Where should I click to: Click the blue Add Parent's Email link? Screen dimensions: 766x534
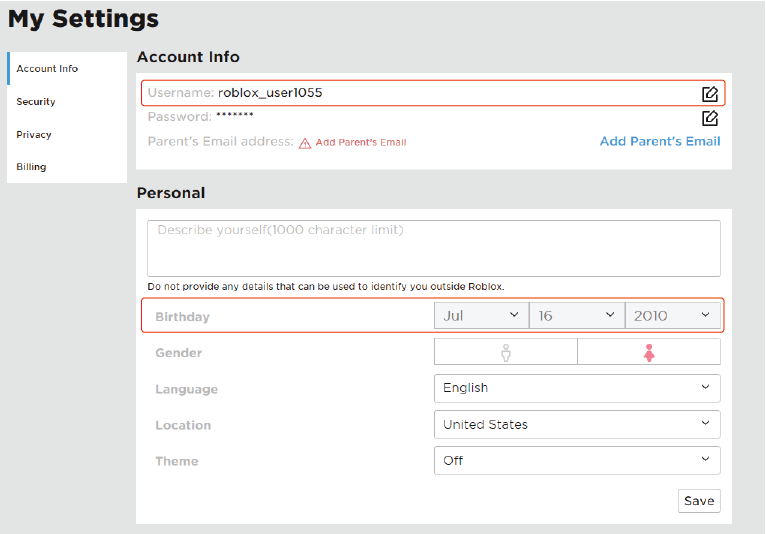tap(660, 141)
